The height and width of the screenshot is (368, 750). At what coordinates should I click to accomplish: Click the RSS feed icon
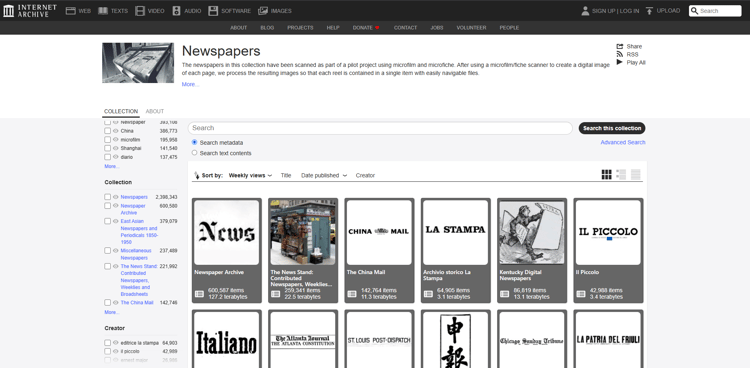point(620,54)
